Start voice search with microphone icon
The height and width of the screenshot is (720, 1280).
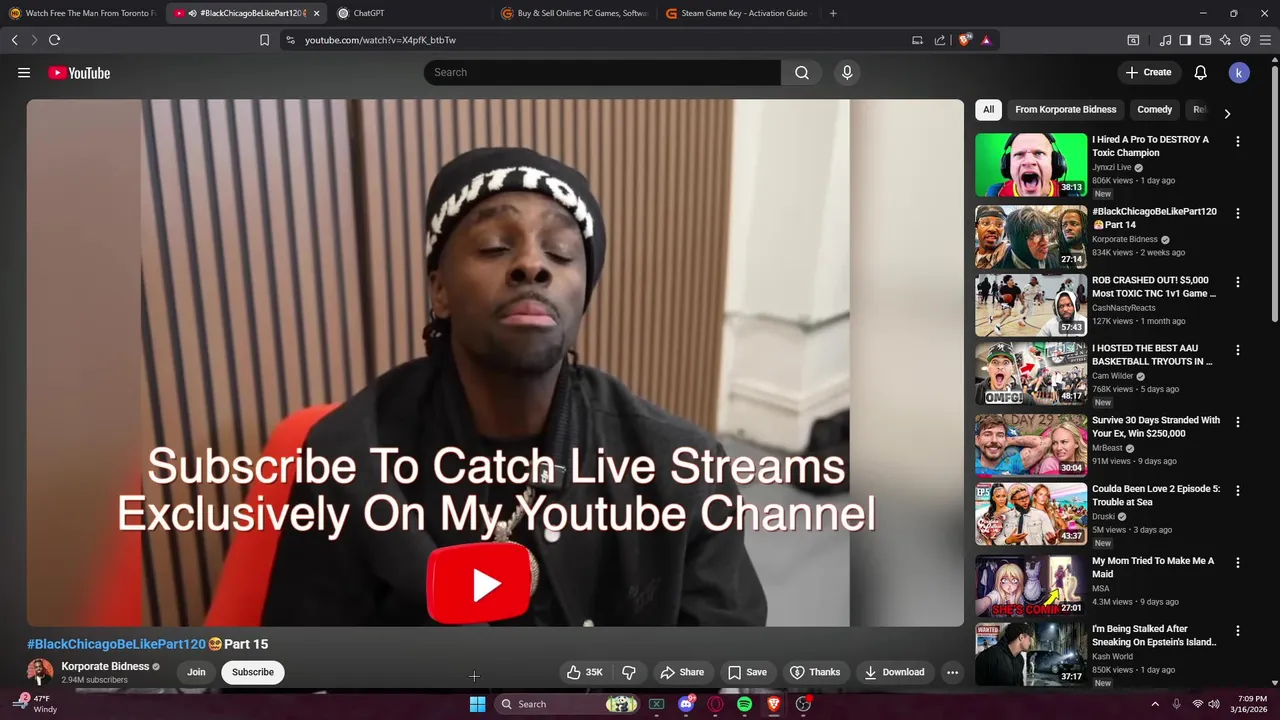coord(847,72)
